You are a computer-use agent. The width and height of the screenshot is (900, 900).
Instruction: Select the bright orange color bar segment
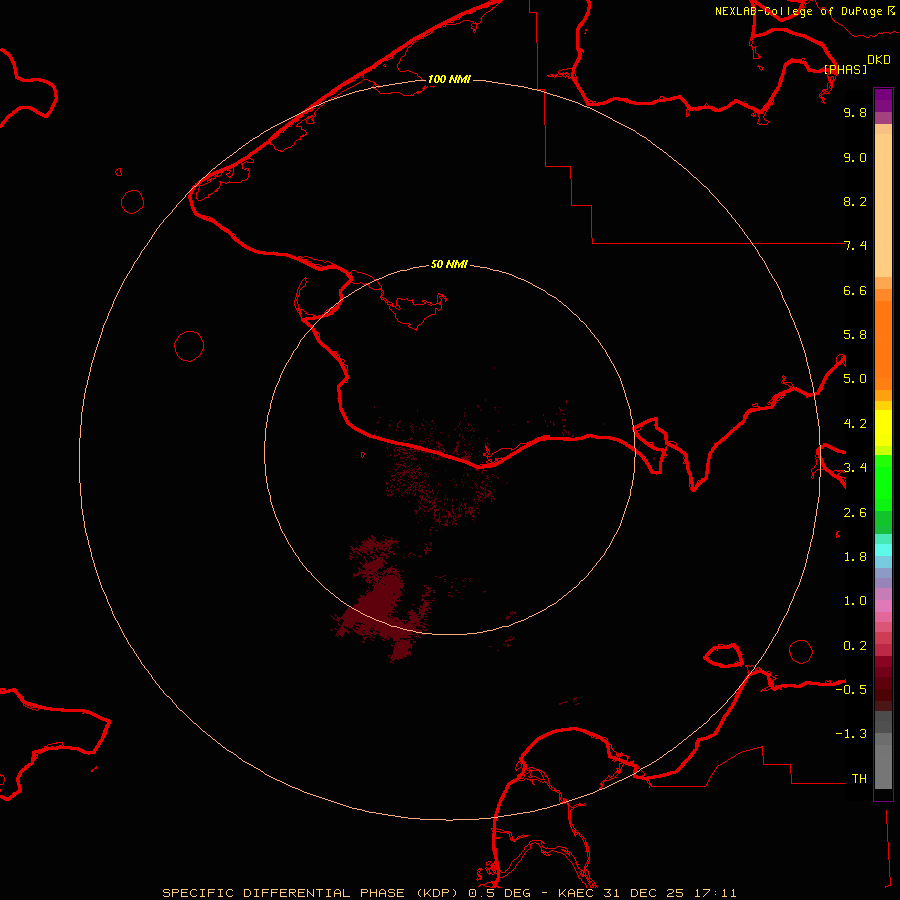pyautogui.click(x=883, y=345)
